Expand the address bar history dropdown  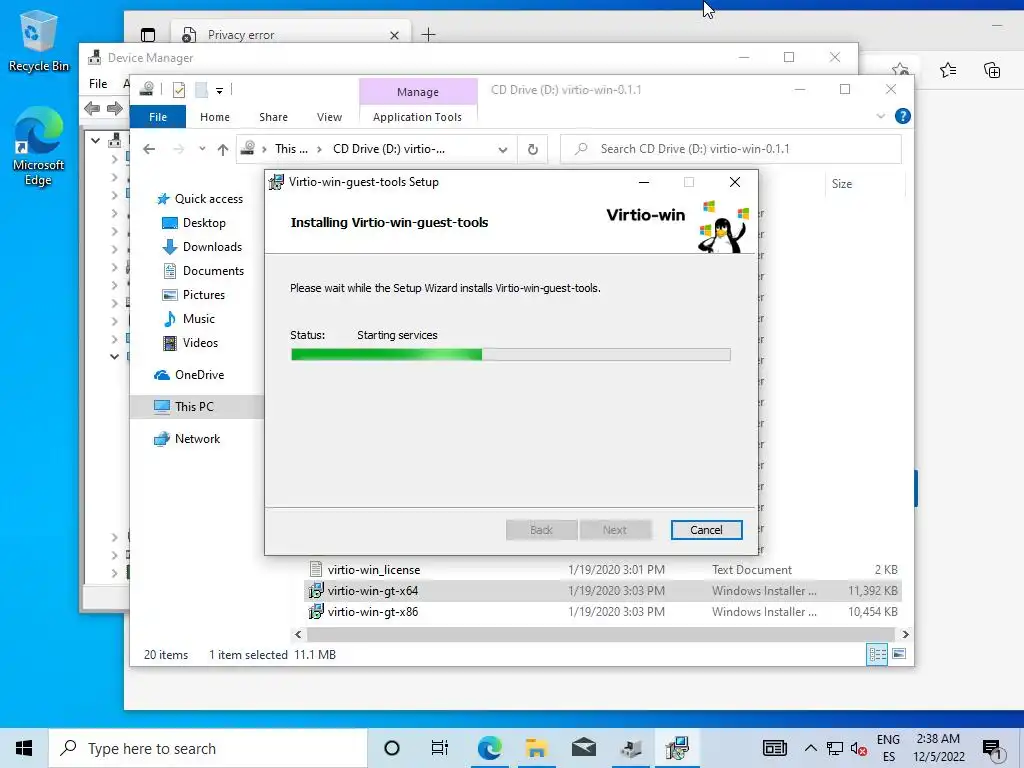503,150
